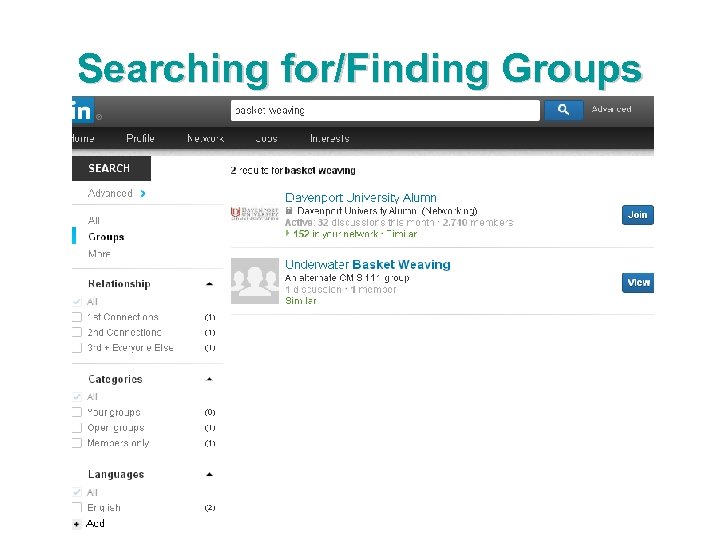Screen dimensions: 720x540
Task: Collapse the Languages section
Action: 209,474
